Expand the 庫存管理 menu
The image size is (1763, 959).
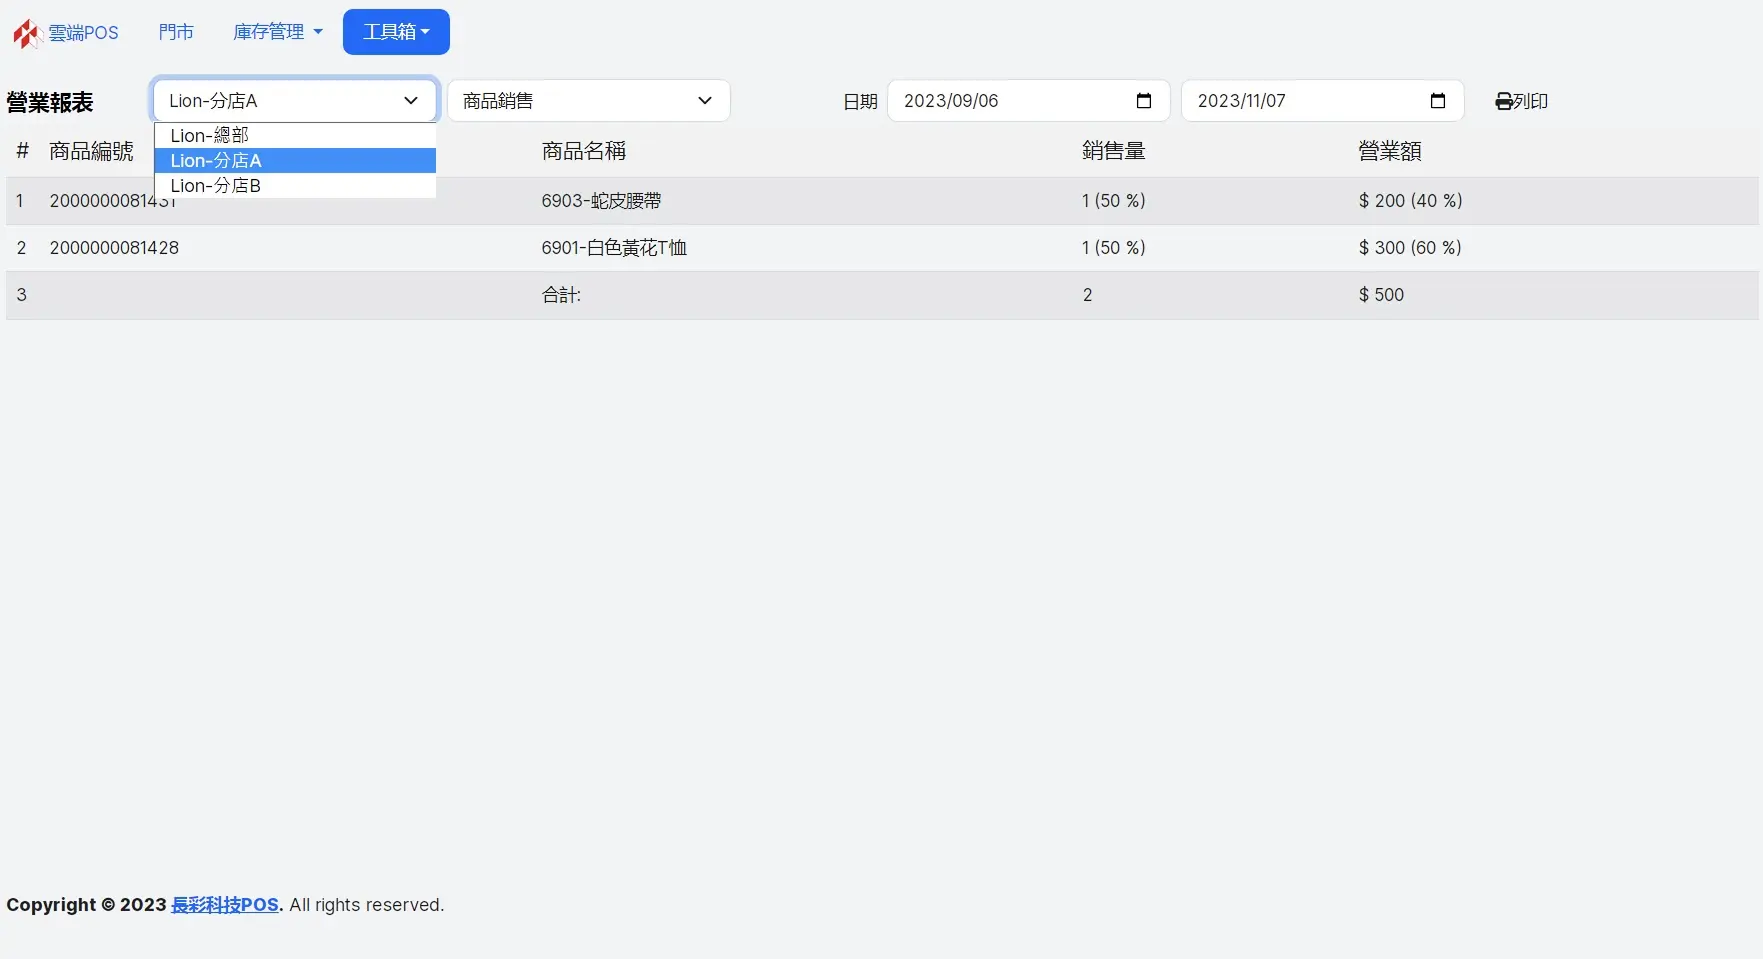point(277,32)
